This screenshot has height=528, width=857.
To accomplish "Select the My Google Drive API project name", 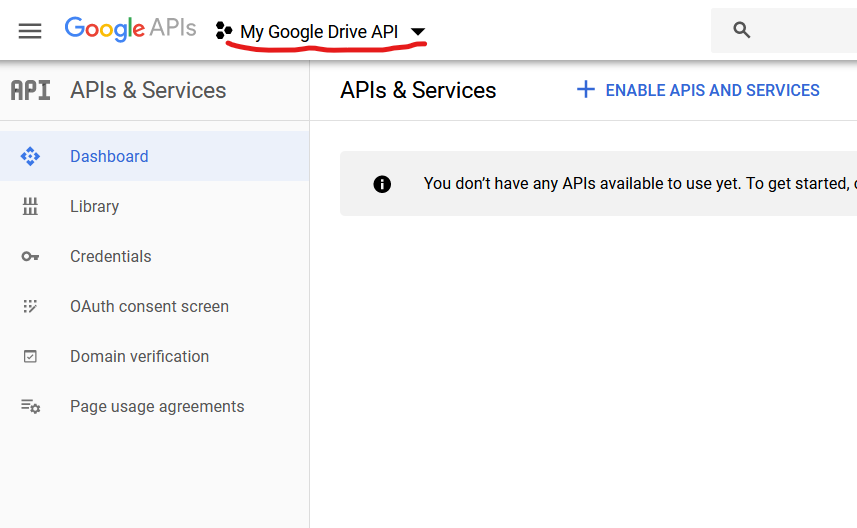I will coord(318,32).
